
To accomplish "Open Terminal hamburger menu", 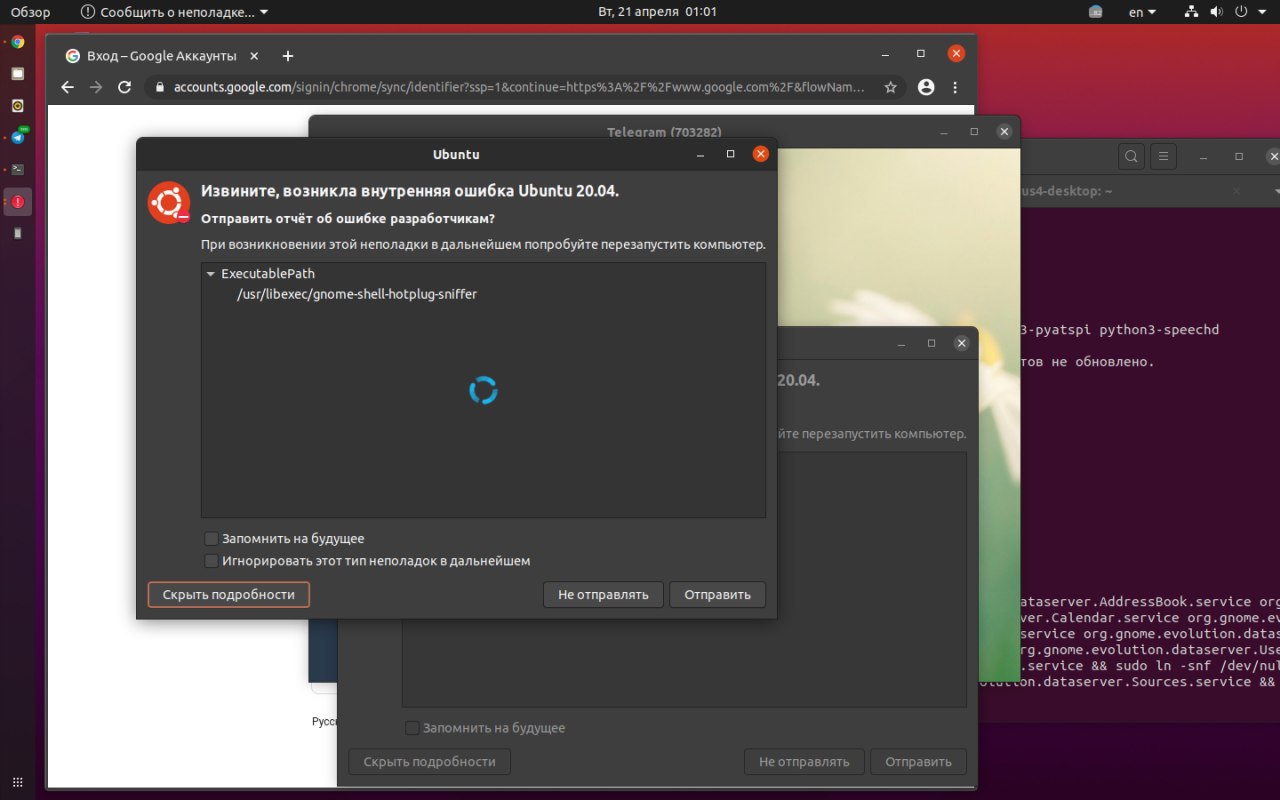I will pos(1162,156).
